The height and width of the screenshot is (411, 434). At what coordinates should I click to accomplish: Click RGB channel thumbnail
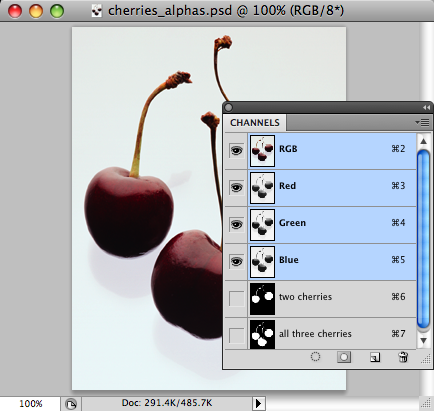[x=262, y=151]
